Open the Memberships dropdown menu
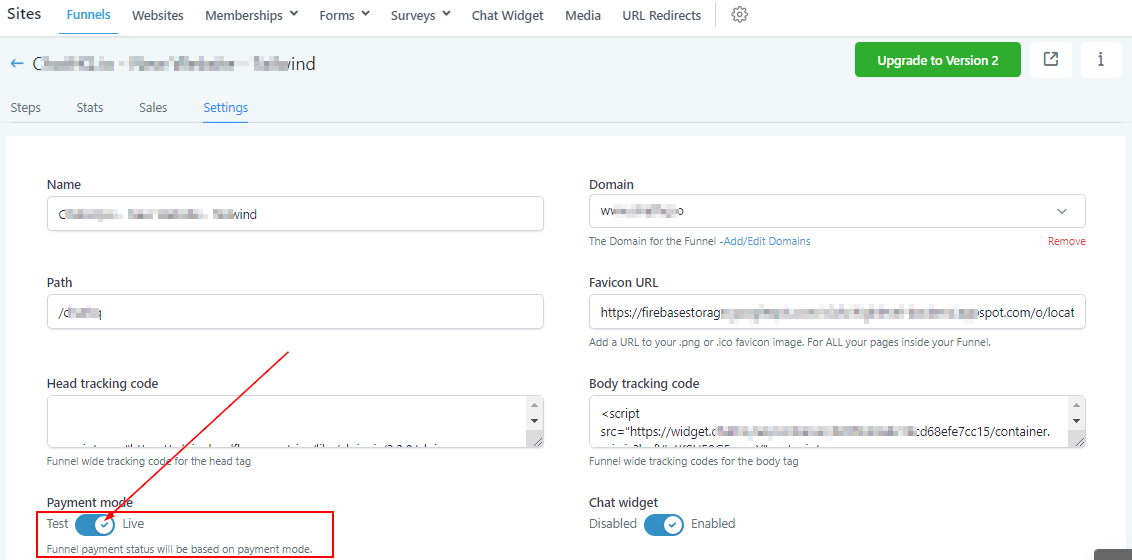Screen dimensions: 1132x560 coord(251,16)
